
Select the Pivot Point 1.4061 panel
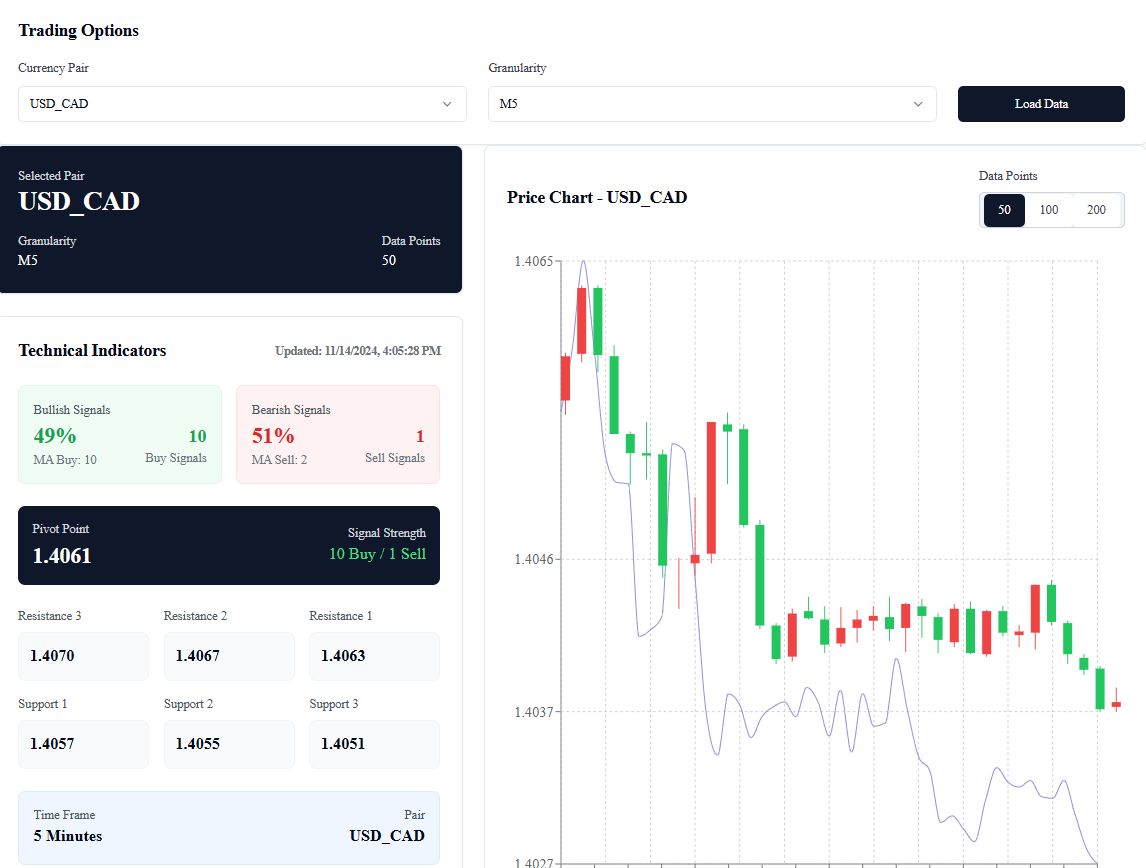pyautogui.click(x=229, y=545)
